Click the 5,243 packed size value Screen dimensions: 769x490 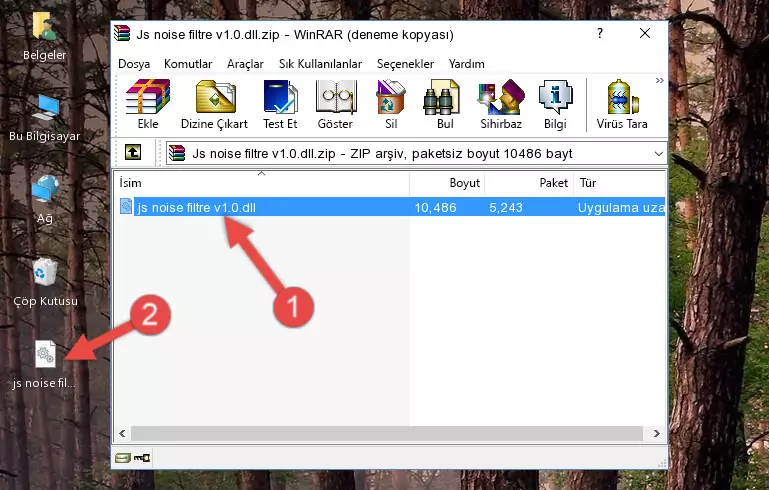[506, 207]
